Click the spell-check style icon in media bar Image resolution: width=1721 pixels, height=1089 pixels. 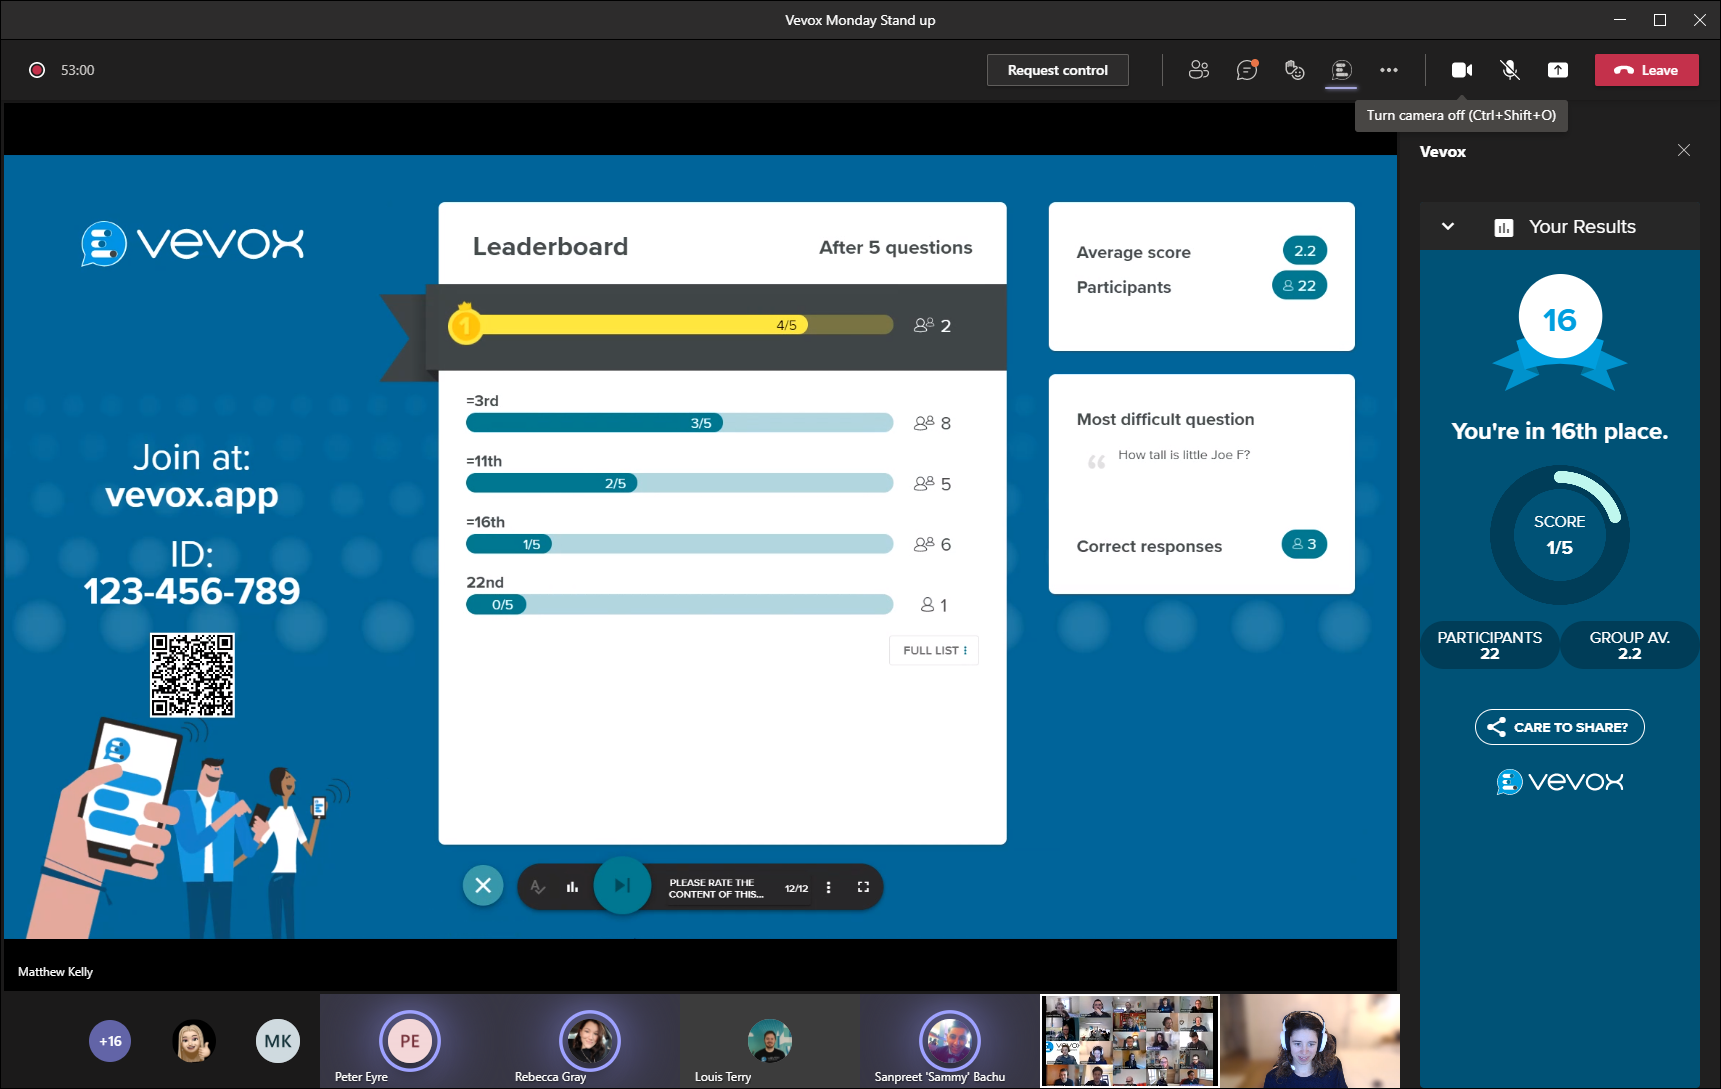tap(538, 886)
